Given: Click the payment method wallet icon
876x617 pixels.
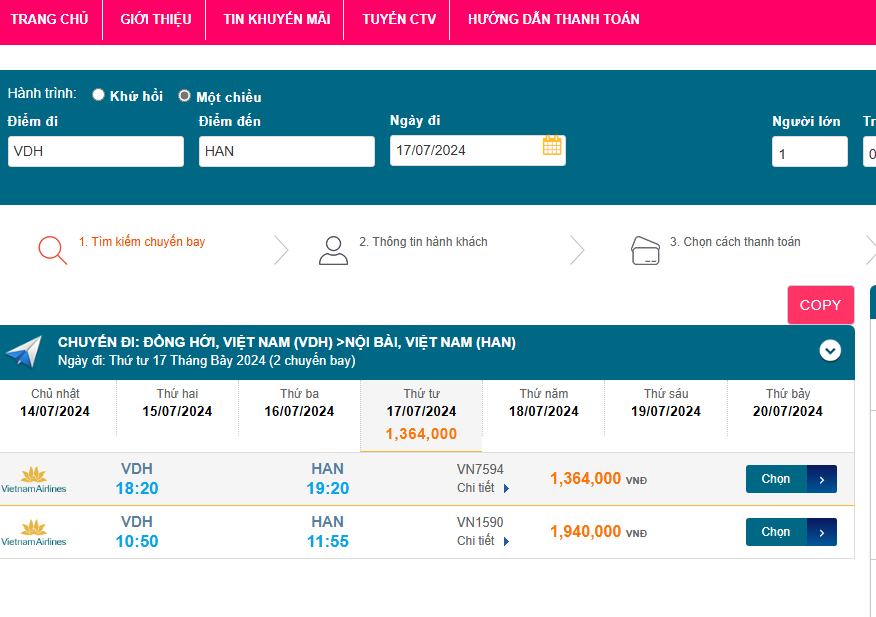Looking at the screenshot, I should [646, 249].
